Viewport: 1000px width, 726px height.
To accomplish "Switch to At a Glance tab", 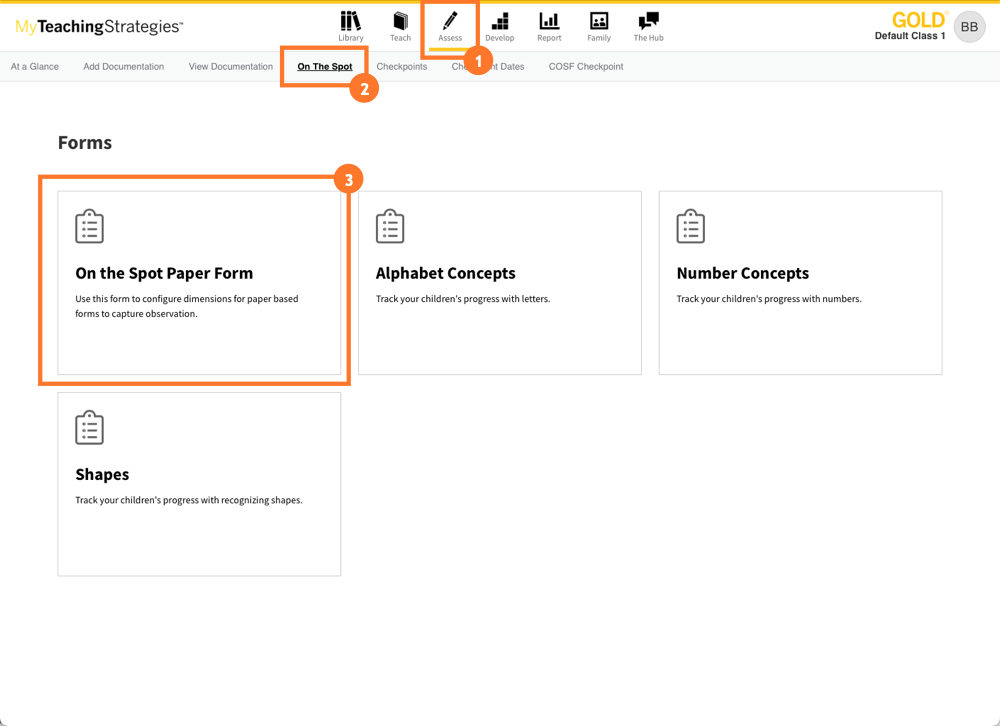I will coord(35,67).
